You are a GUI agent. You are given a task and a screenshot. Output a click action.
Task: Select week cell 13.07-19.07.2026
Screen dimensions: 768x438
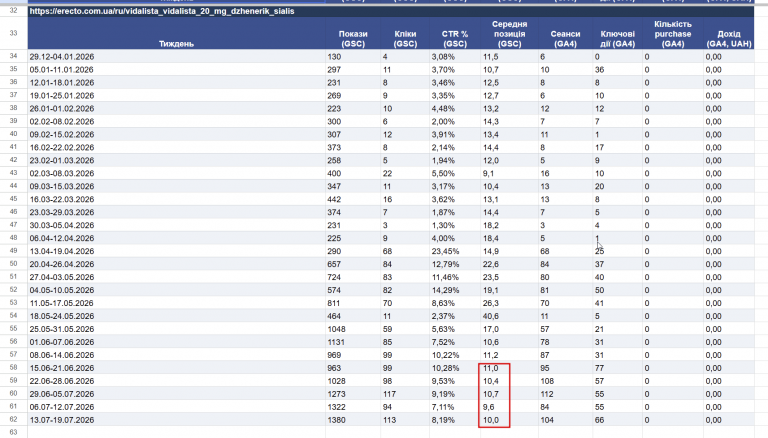pyautogui.click(x=176, y=420)
